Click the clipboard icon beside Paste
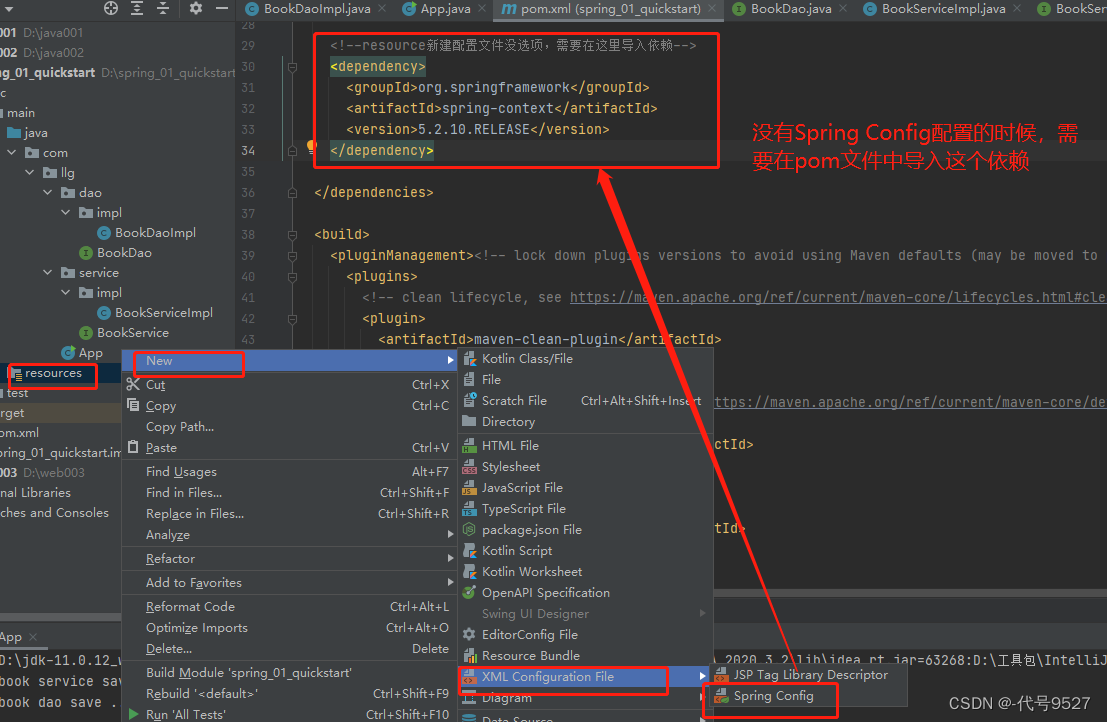 point(133,447)
